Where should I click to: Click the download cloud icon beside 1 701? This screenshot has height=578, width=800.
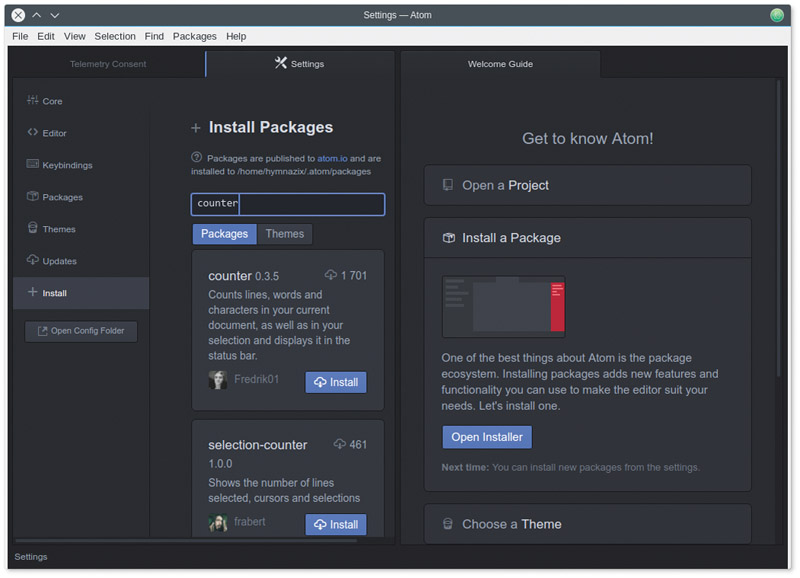click(x=331, y=275)
